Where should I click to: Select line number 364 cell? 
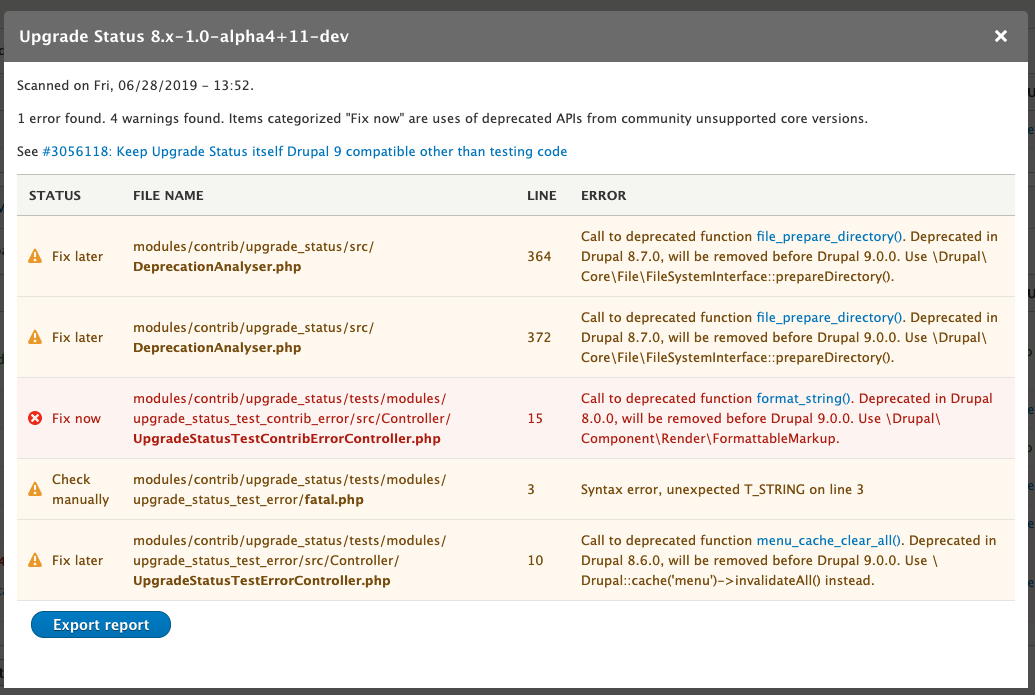pyautogui.click(x=539, y=256)
